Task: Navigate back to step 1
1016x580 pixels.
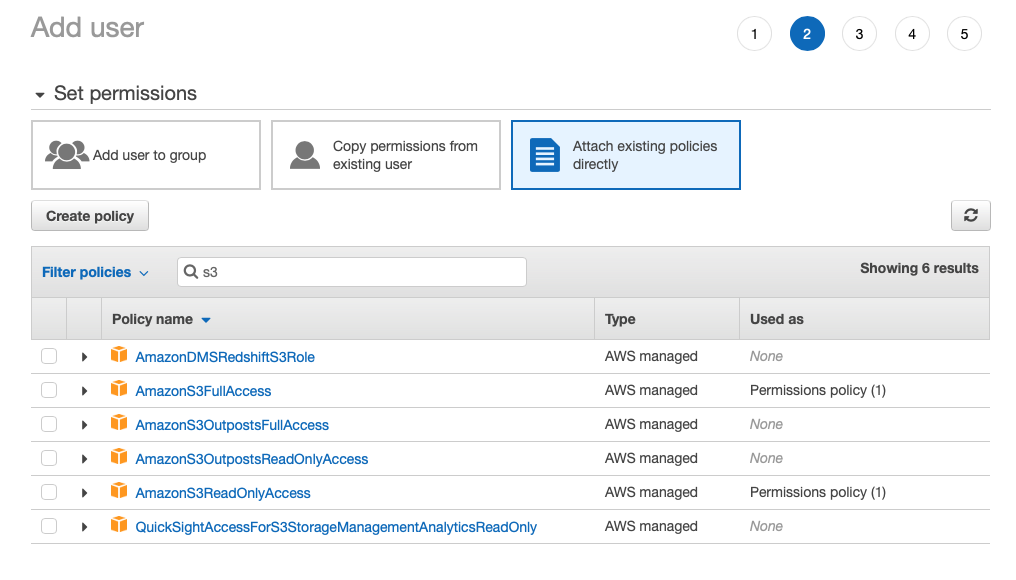Action: tap(754, 33)
